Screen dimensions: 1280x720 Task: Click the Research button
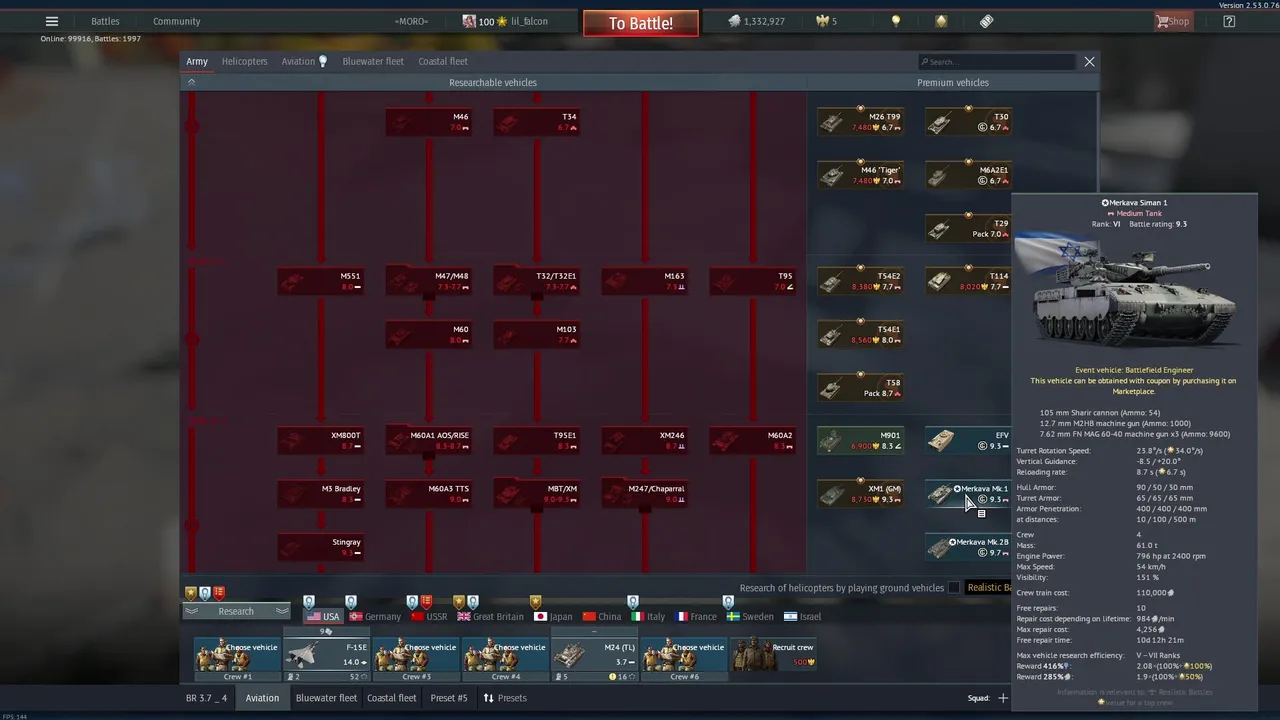[236, 611]
